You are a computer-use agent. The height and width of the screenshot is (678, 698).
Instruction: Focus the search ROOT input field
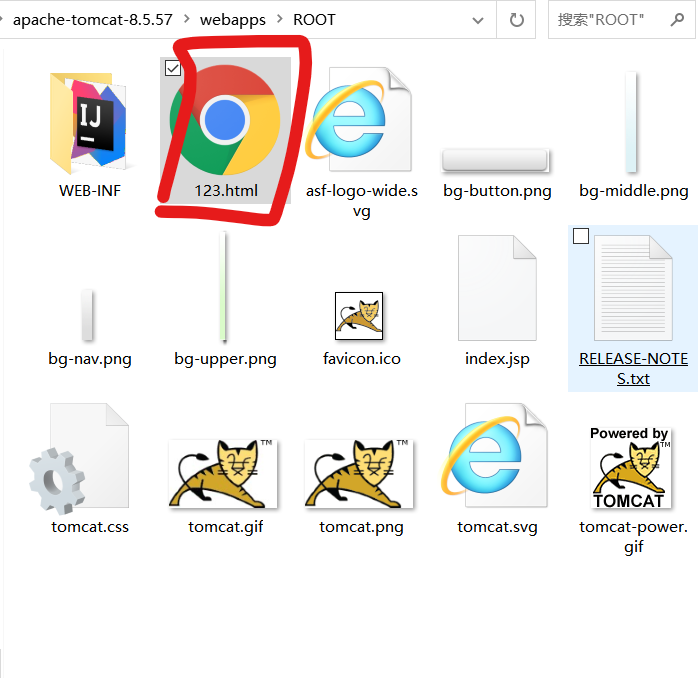(x=622, y=20)
